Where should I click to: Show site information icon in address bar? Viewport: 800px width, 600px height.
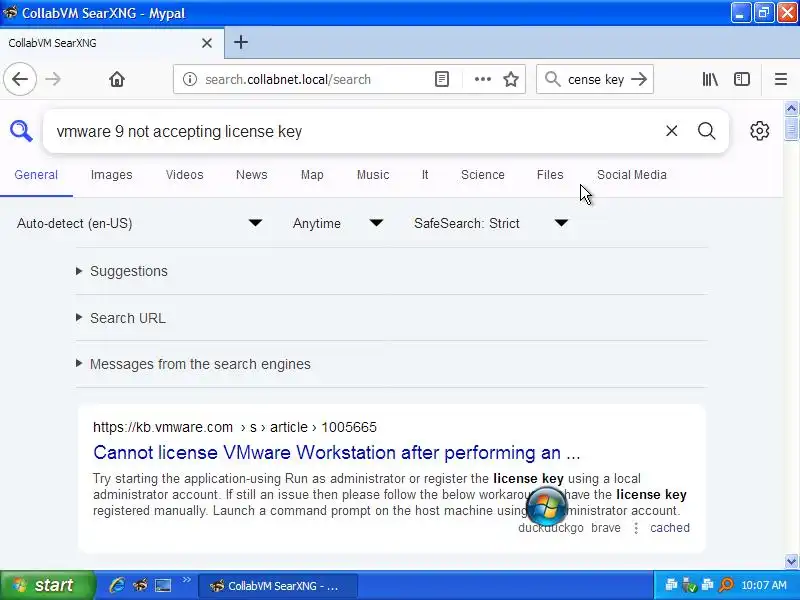pos(190,79)
